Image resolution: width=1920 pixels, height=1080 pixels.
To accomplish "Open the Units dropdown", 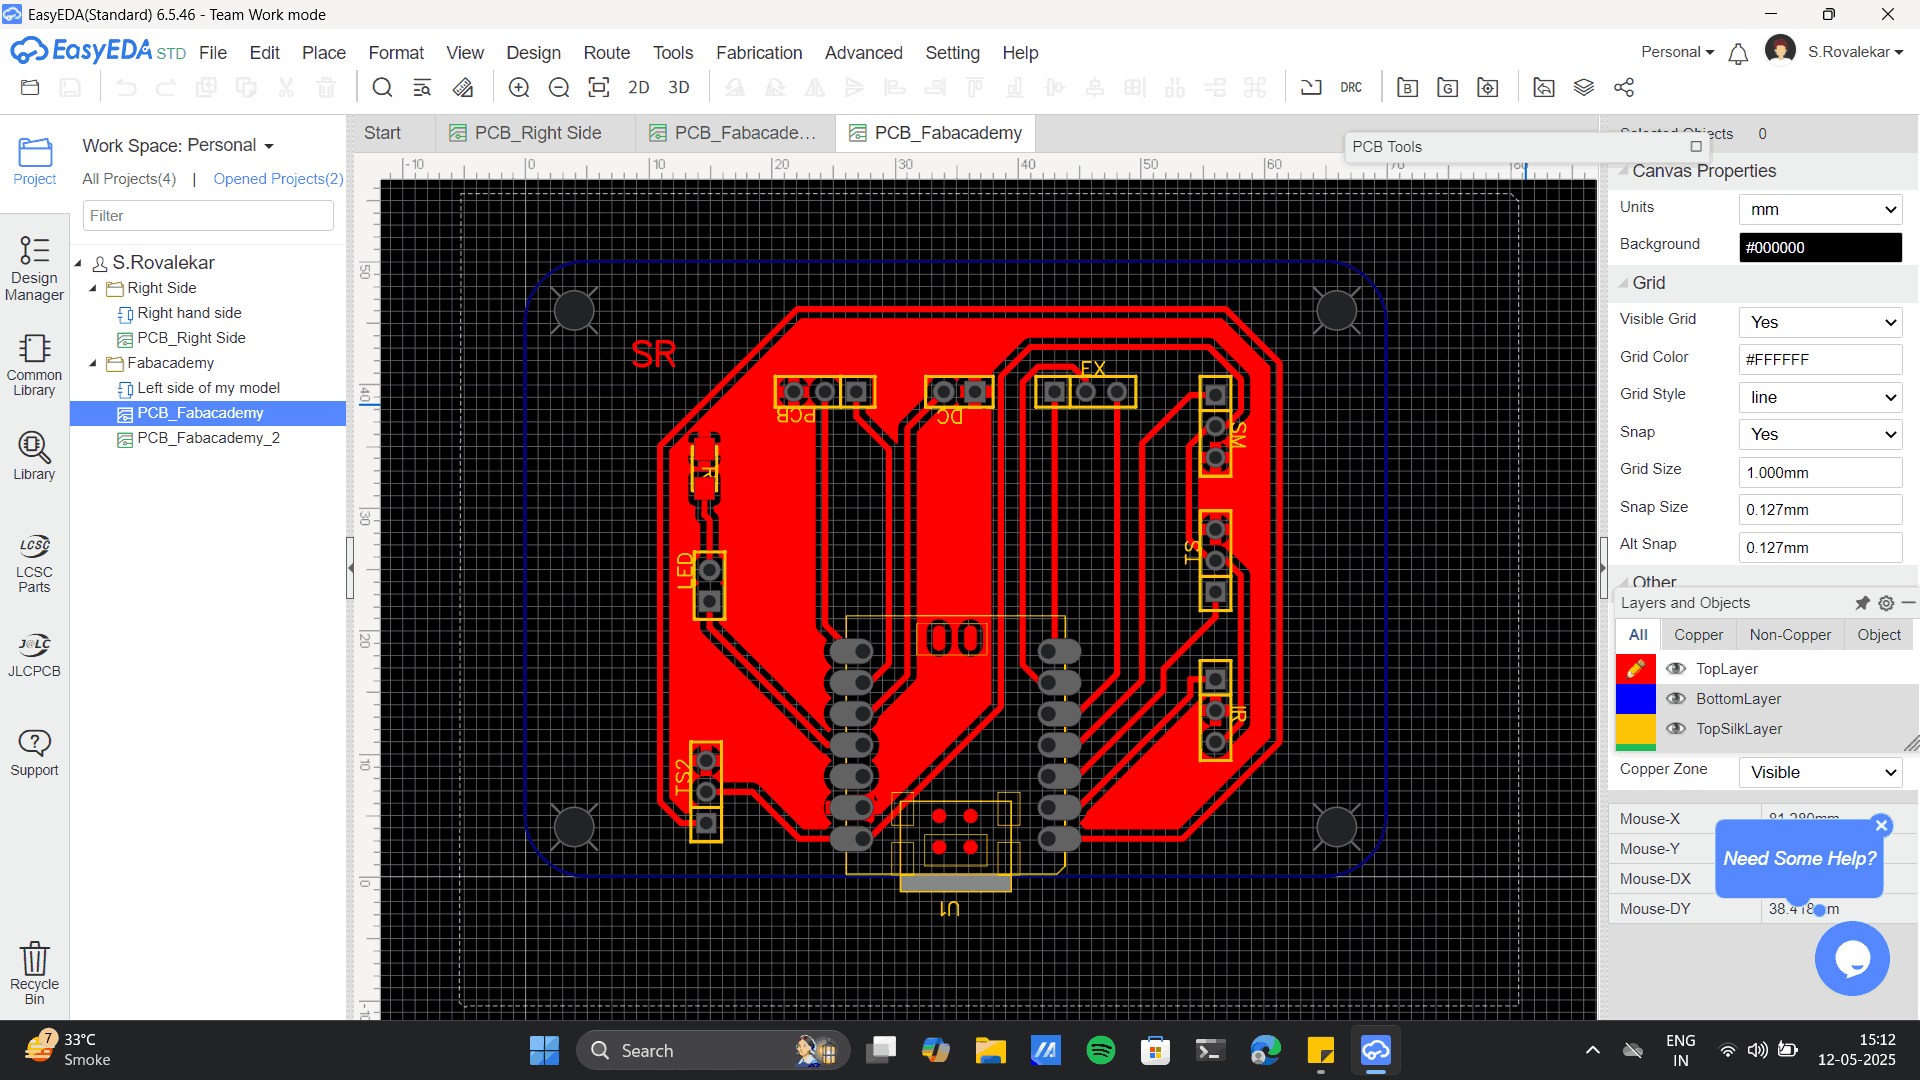I will coord(1820,210).
